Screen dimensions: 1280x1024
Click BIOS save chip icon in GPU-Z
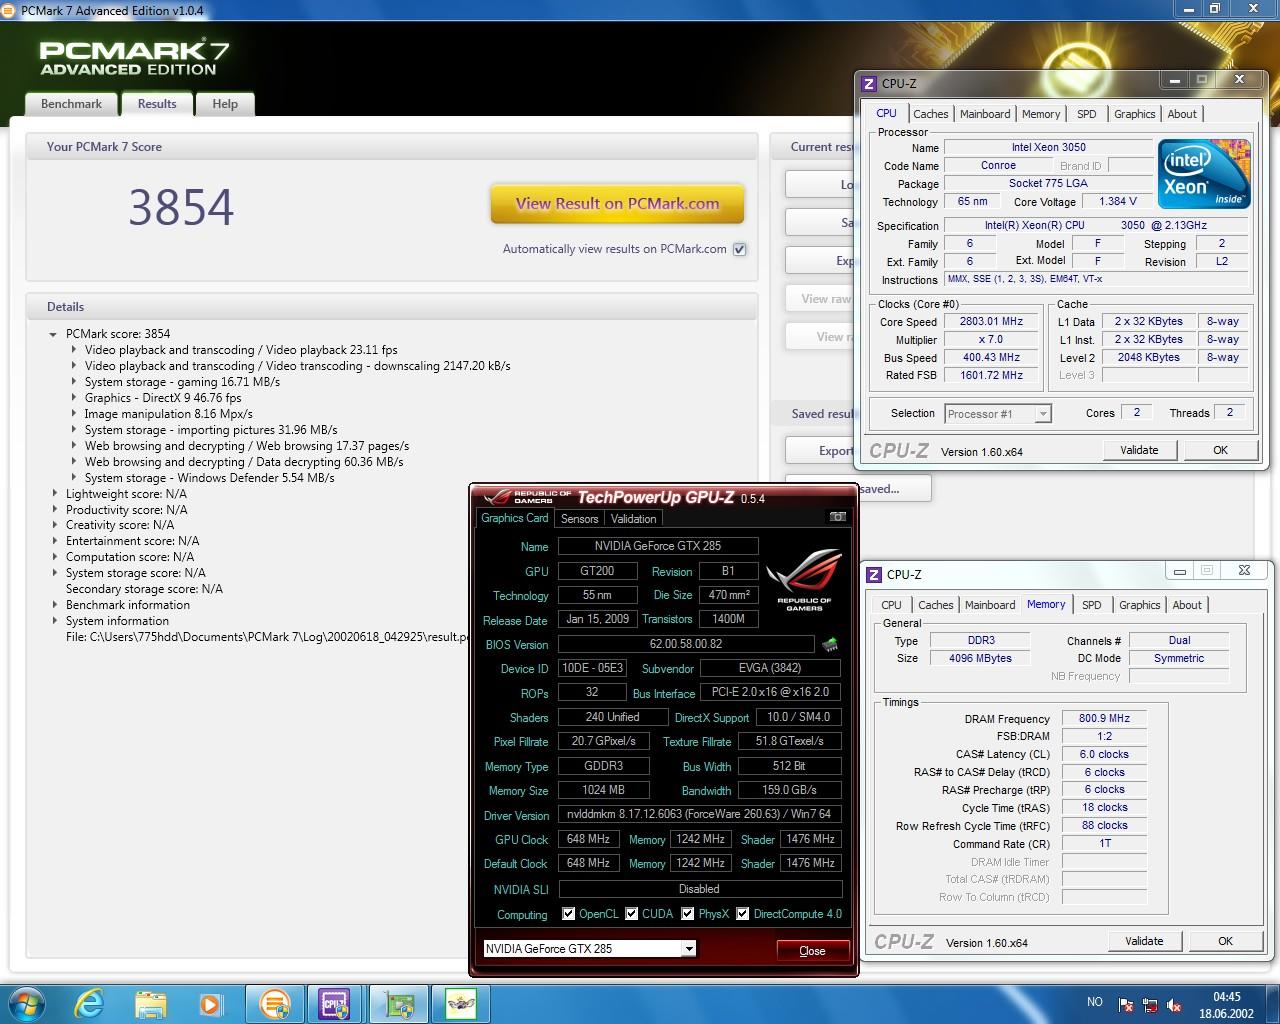click(830, 645)
